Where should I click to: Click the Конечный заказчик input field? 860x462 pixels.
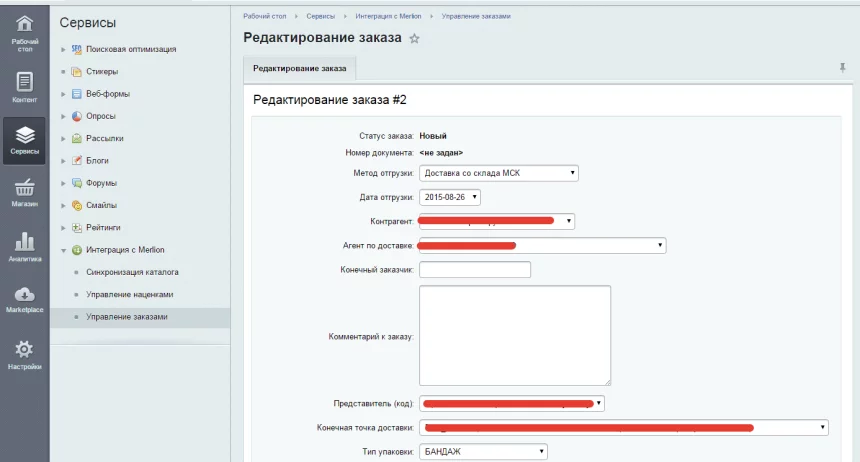474,269
